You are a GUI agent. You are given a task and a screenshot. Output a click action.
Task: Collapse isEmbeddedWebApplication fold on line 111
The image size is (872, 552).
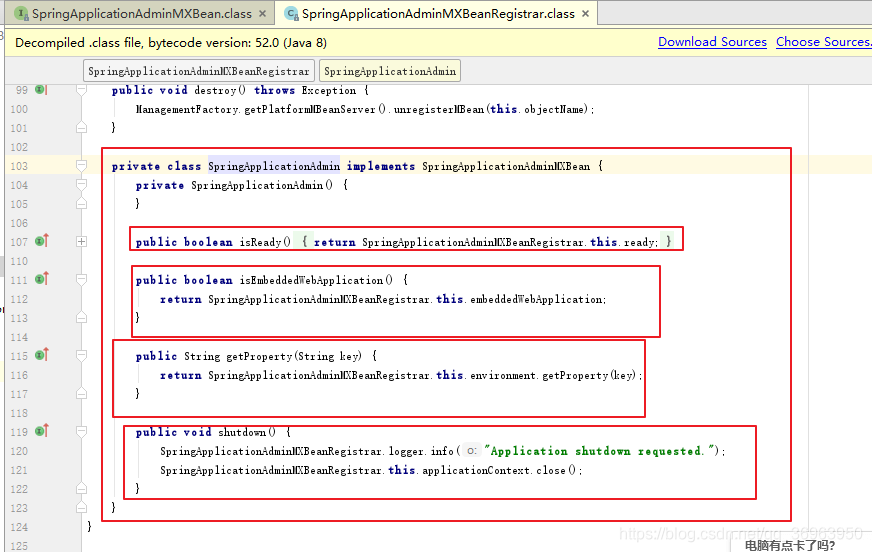[81, 279]
